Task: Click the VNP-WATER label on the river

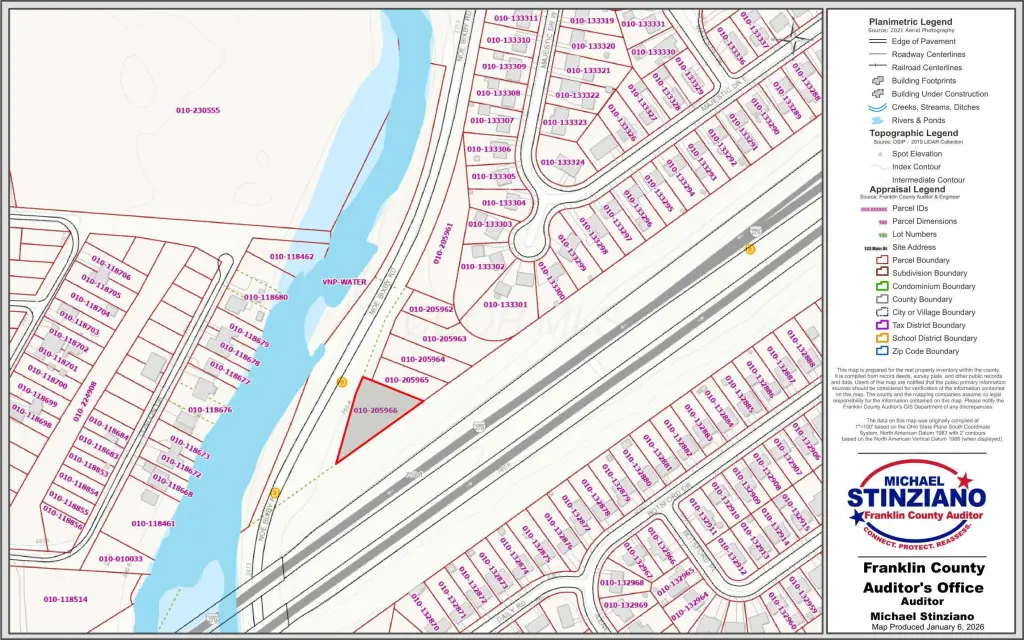Action: pos(344,282)
